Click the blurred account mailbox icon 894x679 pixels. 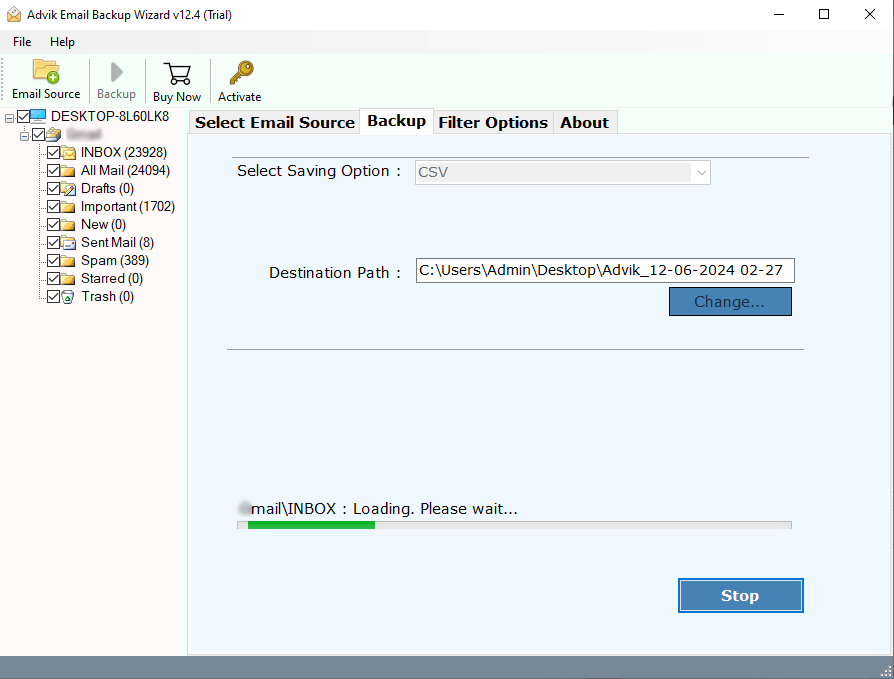coord(54,135)
